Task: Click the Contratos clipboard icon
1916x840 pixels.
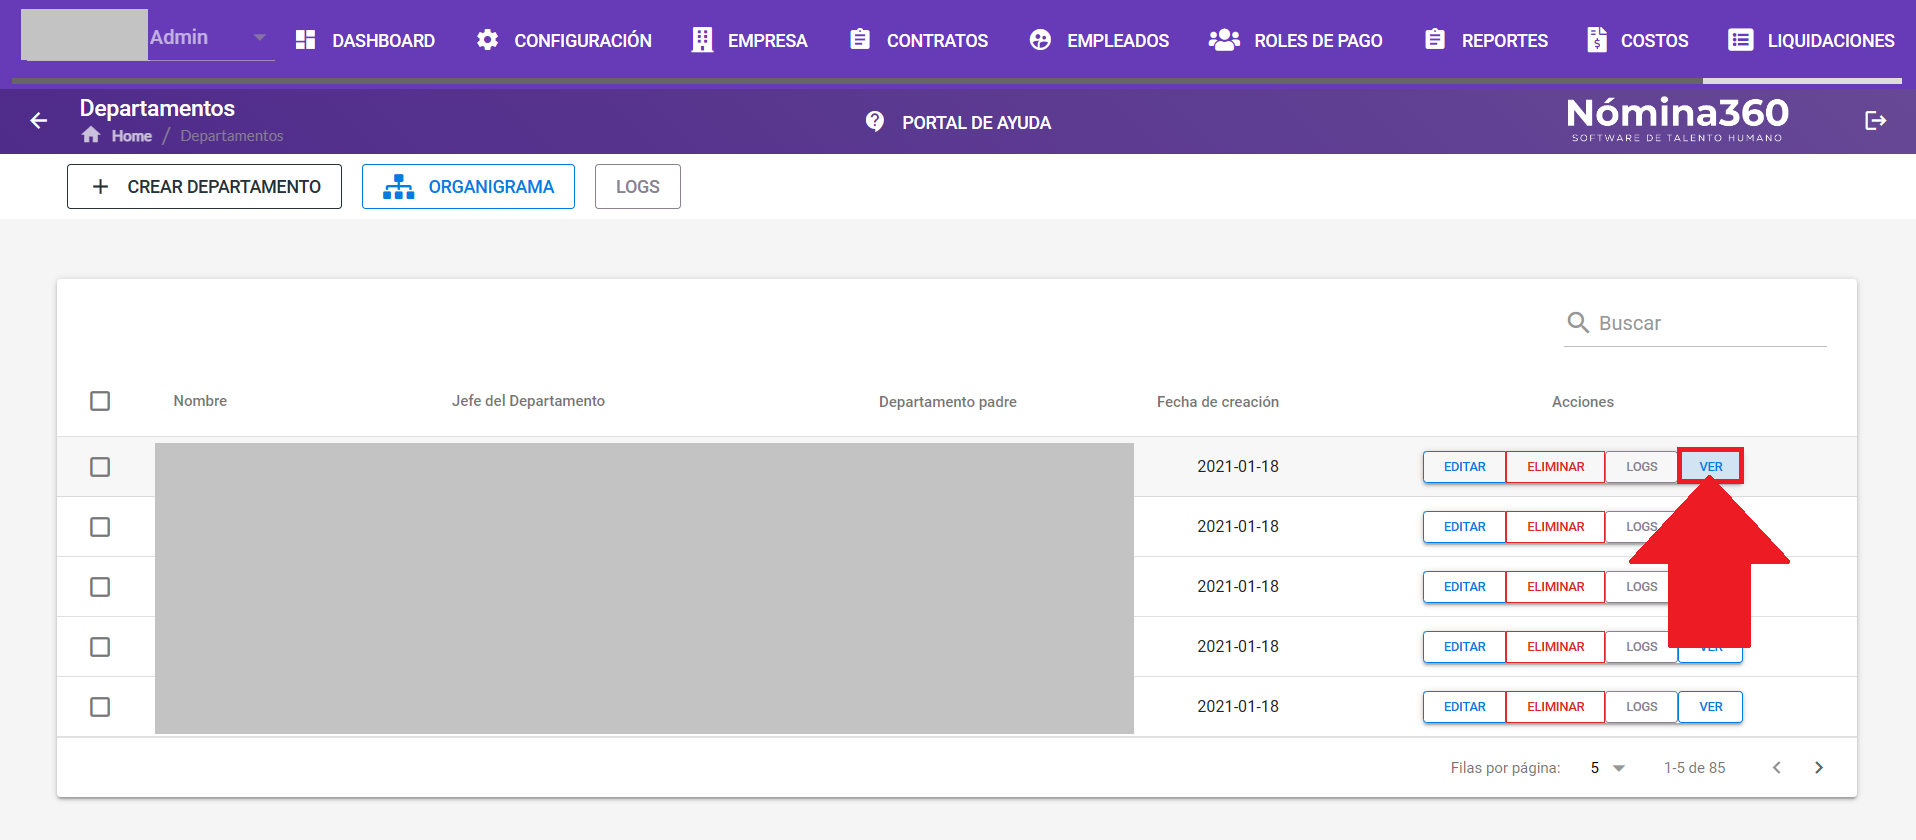Action: [x=860, y=39]
